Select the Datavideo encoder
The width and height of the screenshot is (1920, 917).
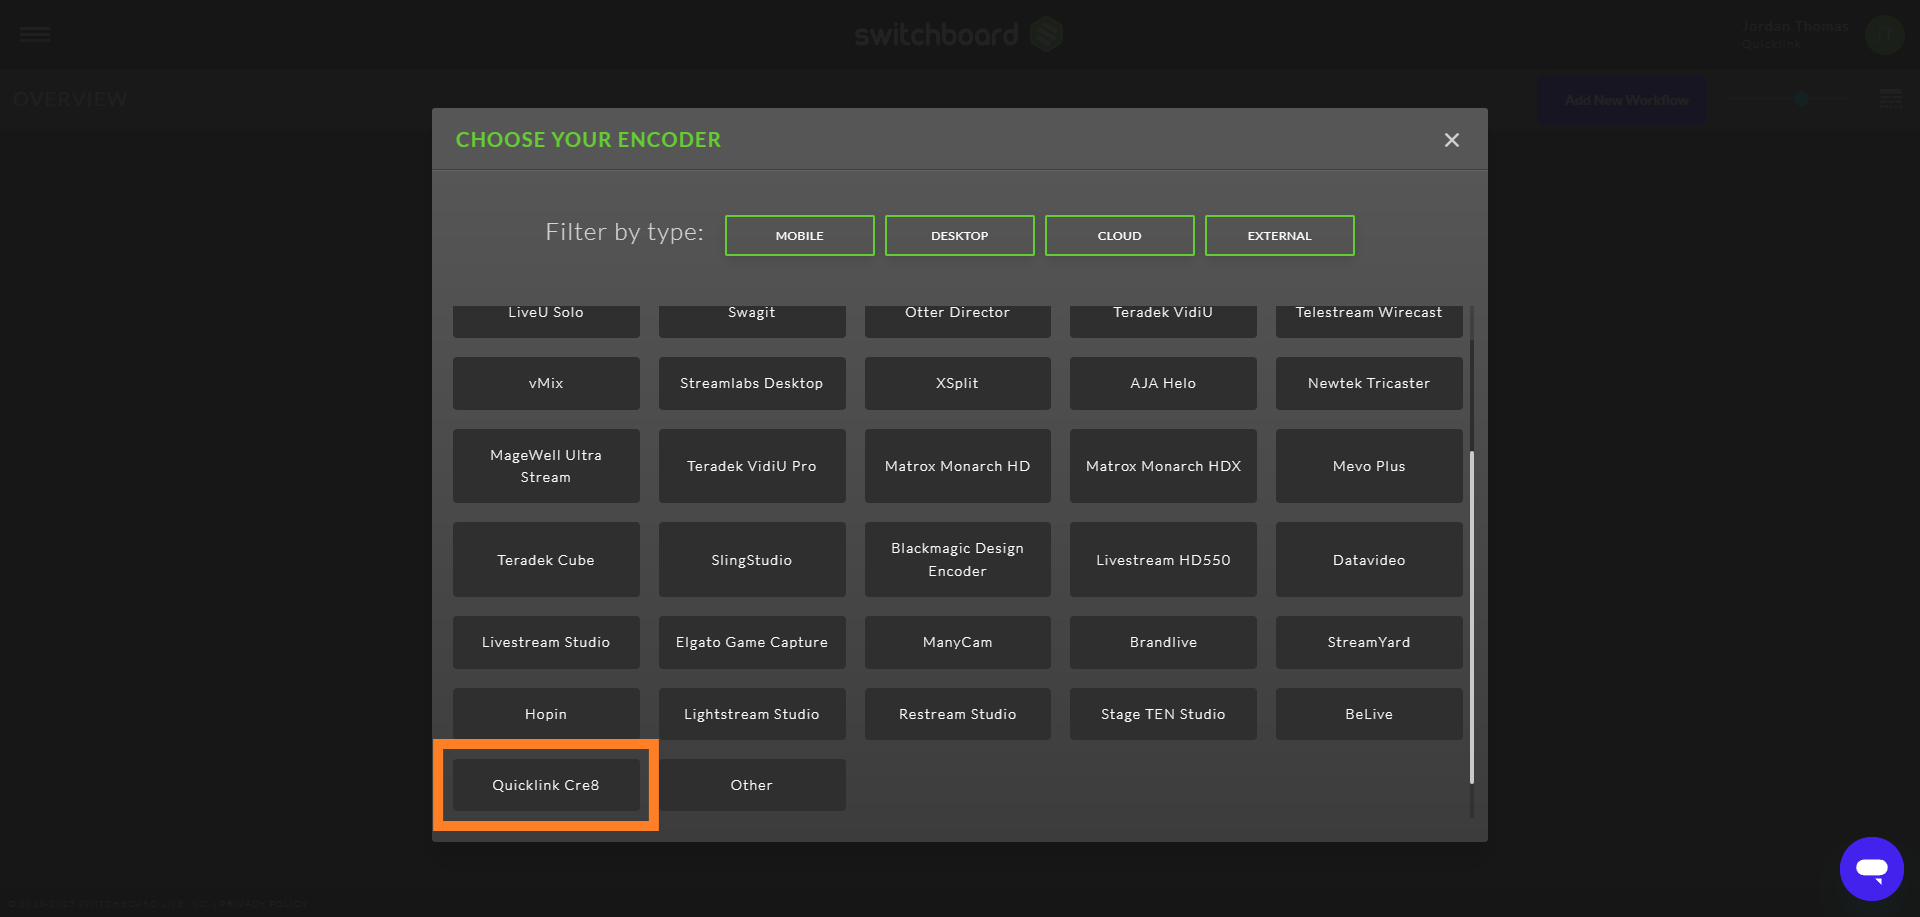coord(1369,560)
